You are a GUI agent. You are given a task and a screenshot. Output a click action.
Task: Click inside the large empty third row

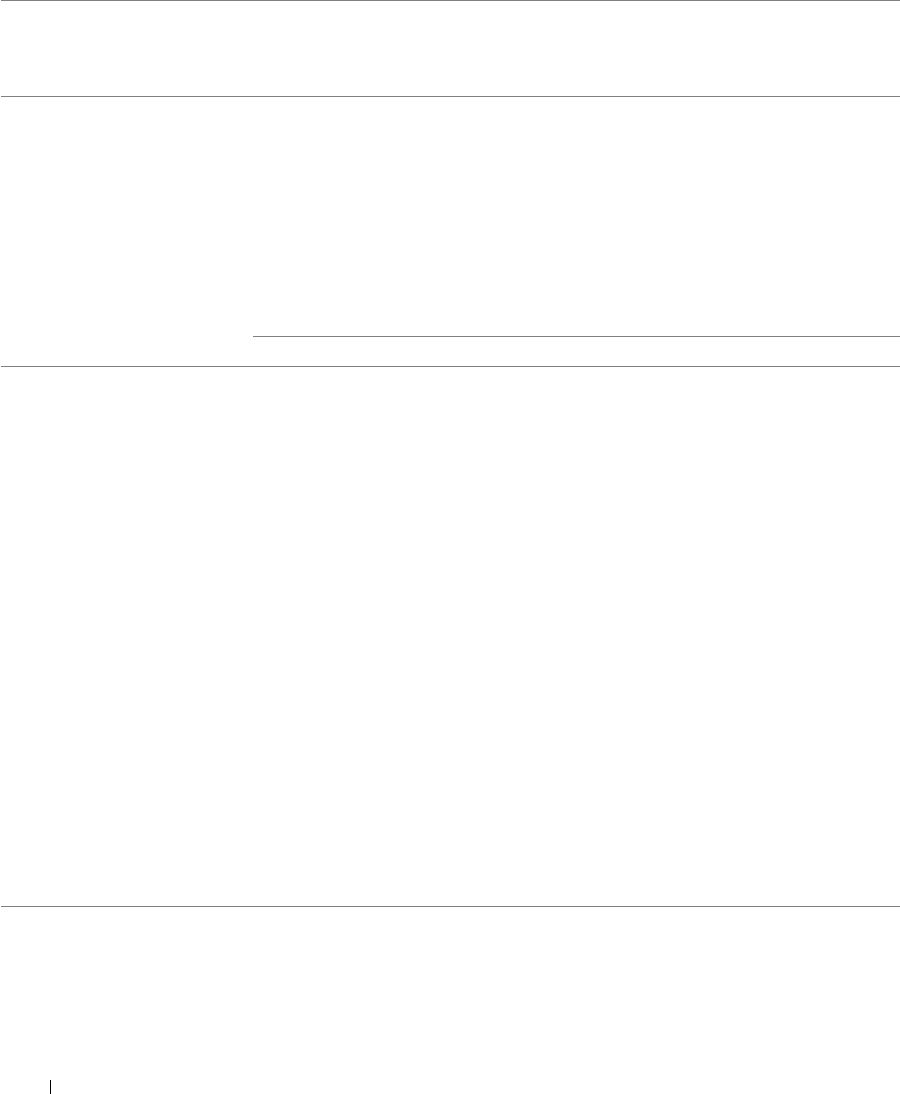(x=450, y=636)
